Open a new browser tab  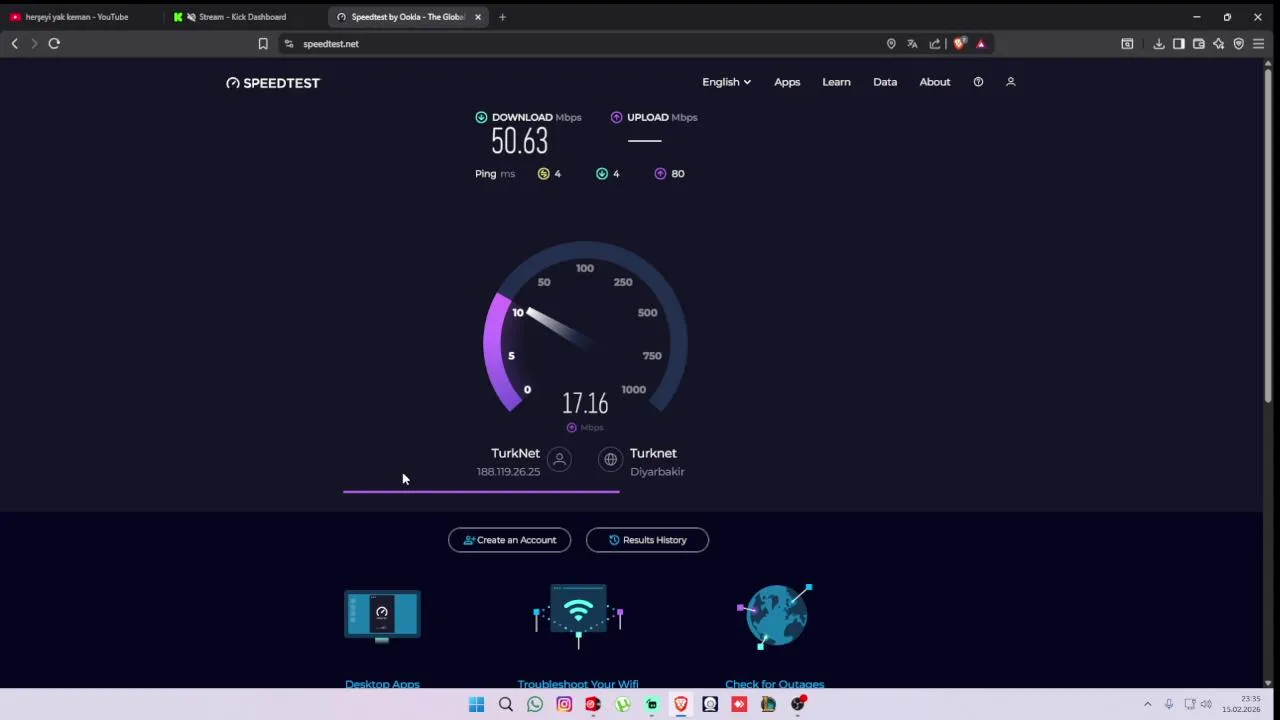click(x=502, y=17)
